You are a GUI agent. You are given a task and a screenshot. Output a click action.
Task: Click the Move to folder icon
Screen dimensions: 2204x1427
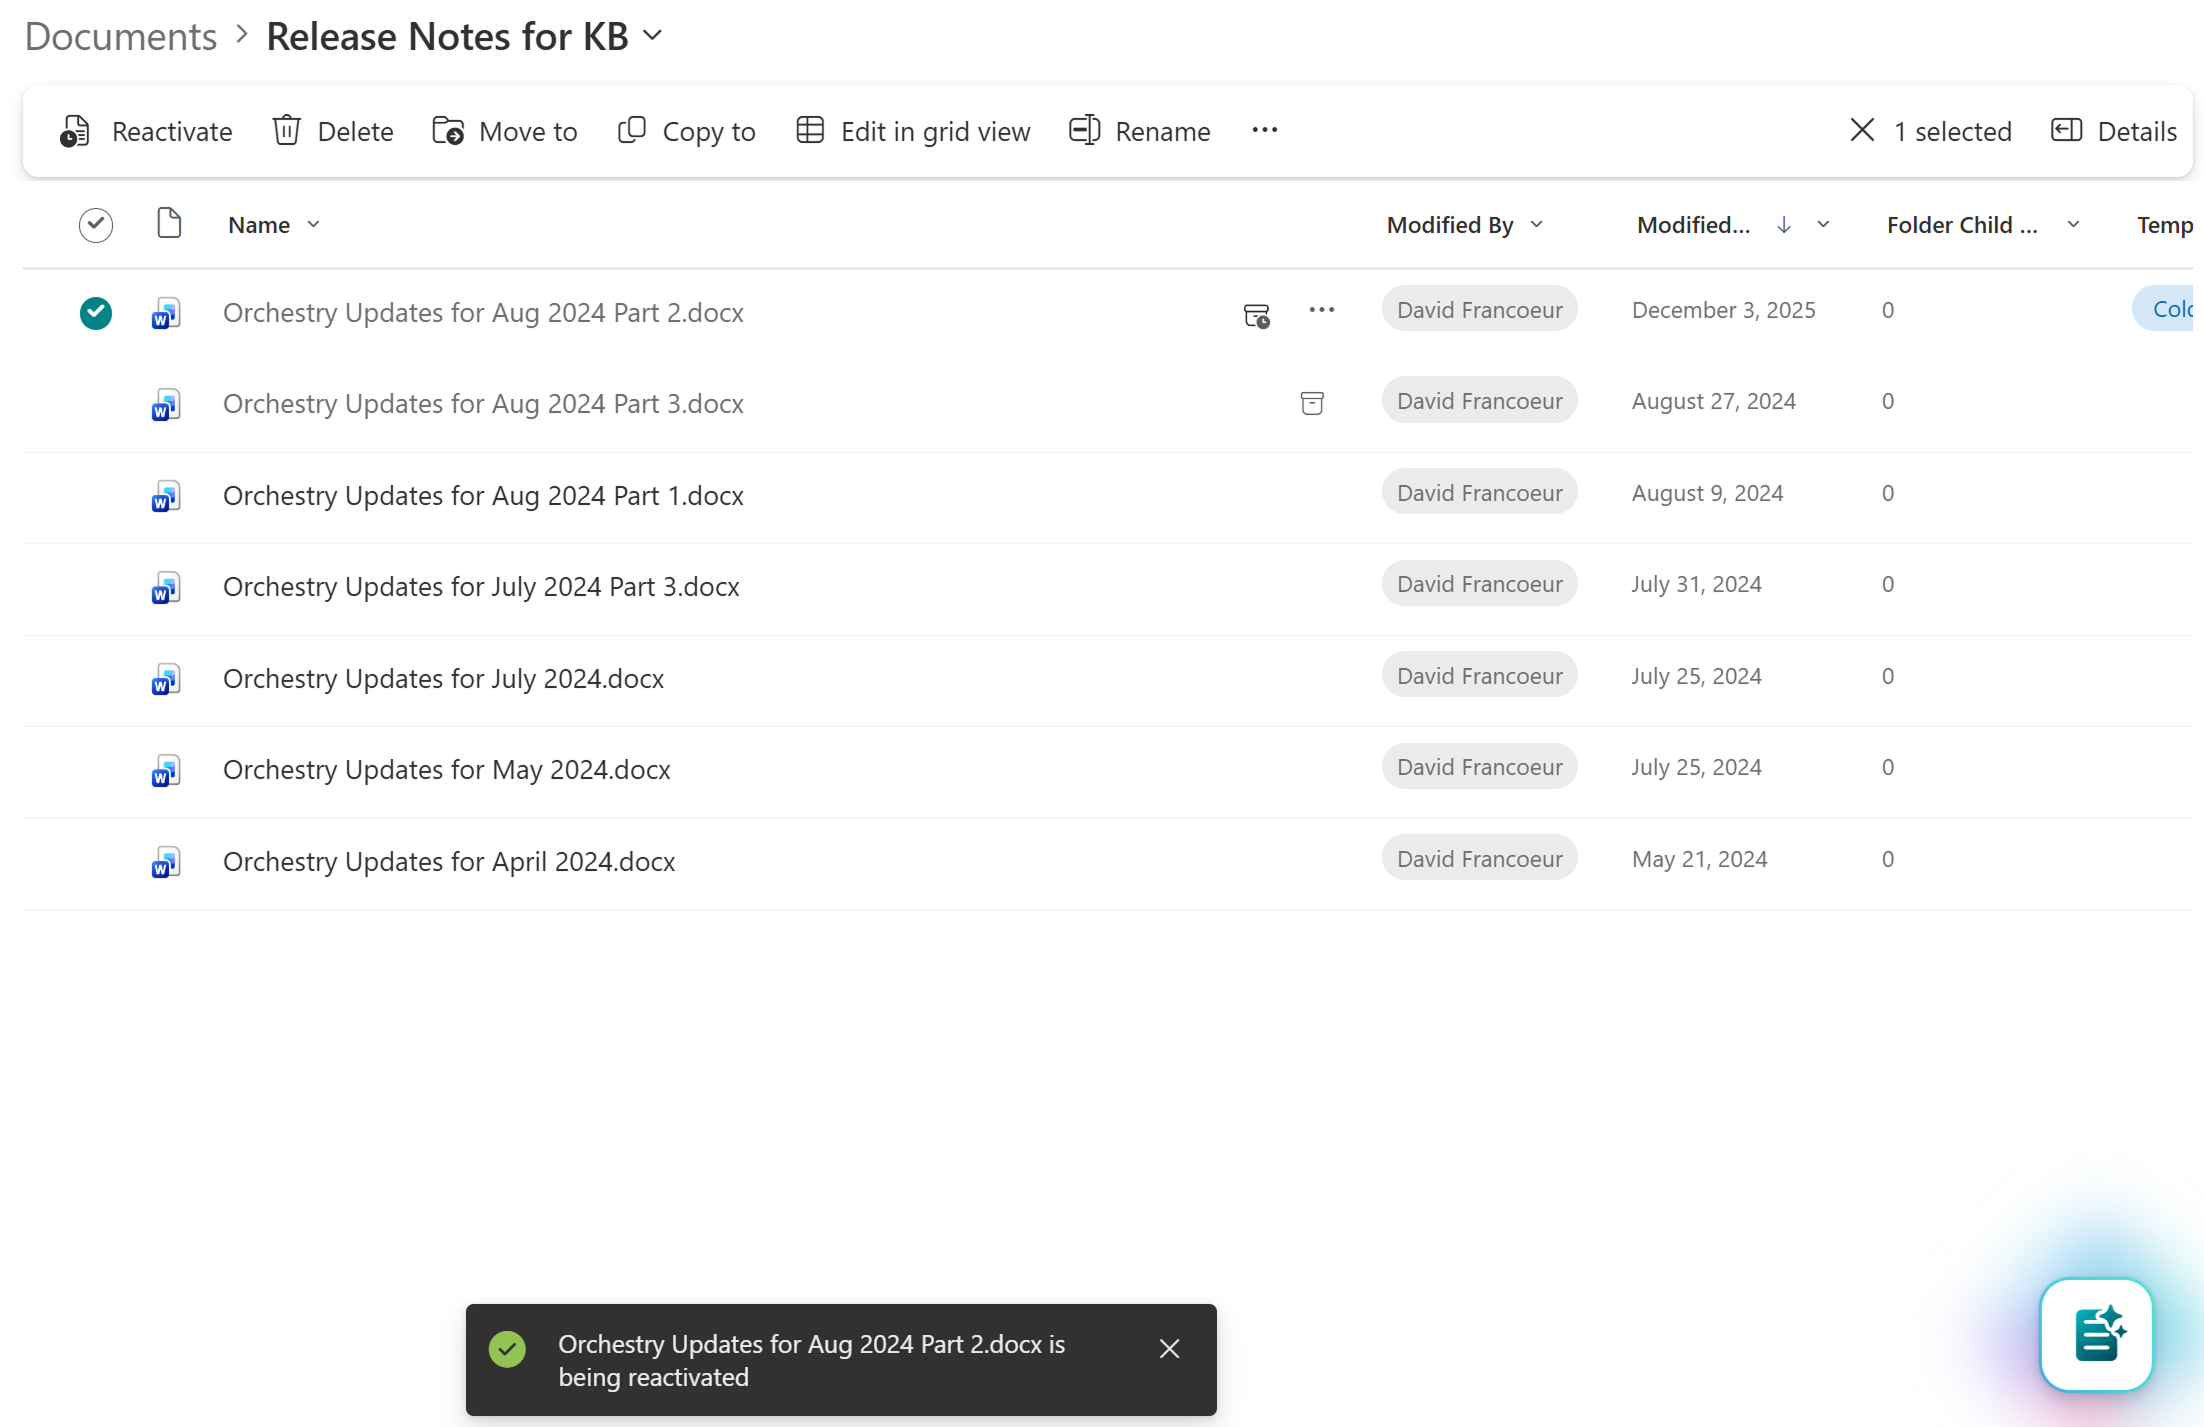pos(447,131)
